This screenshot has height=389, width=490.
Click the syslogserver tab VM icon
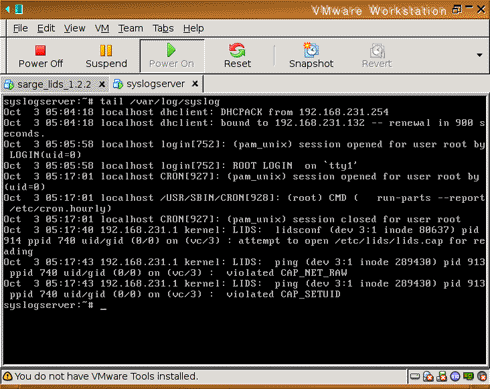[118, 84]
